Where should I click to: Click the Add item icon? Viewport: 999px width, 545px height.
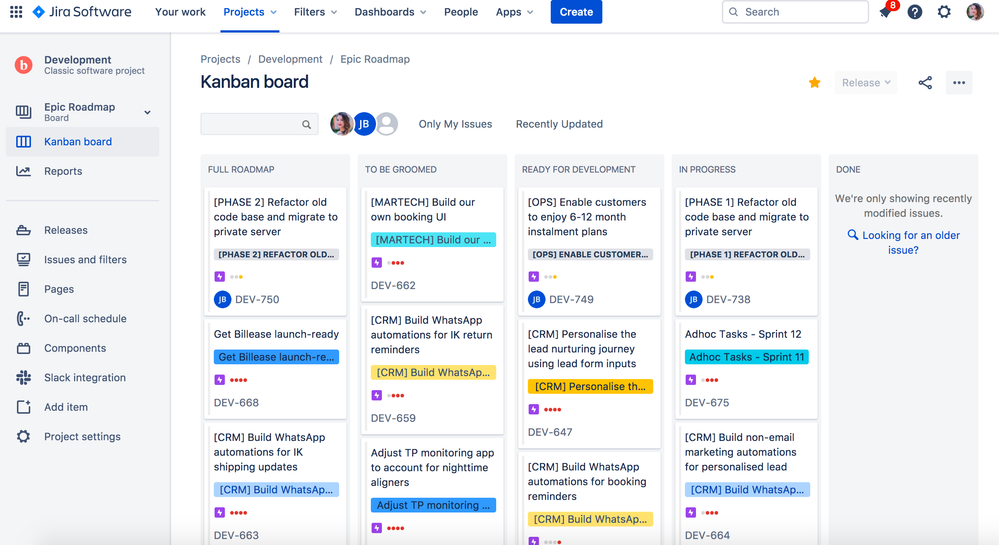(x=24, y=407)
